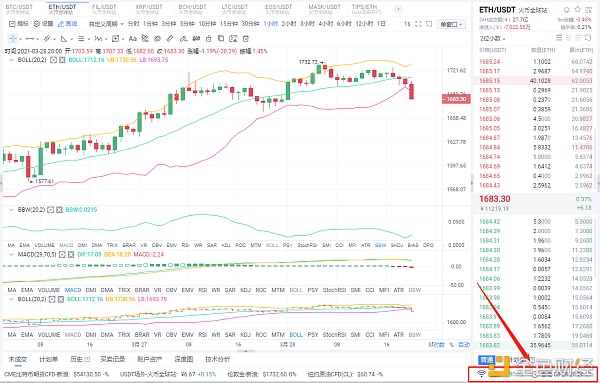Screen dimensions: 600x383
Task: Open the 账户资产 account assets tab
Action: tap(150, 359)
